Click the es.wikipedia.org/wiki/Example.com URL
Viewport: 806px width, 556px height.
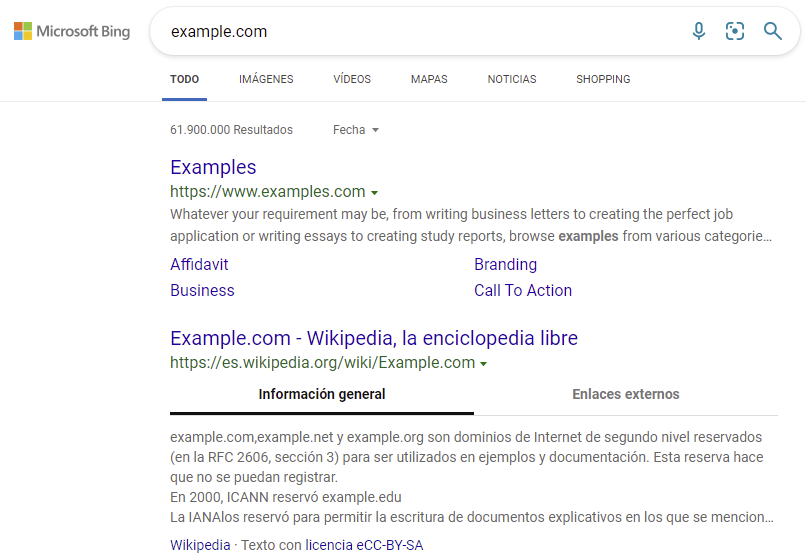click(x=322, y=363)
